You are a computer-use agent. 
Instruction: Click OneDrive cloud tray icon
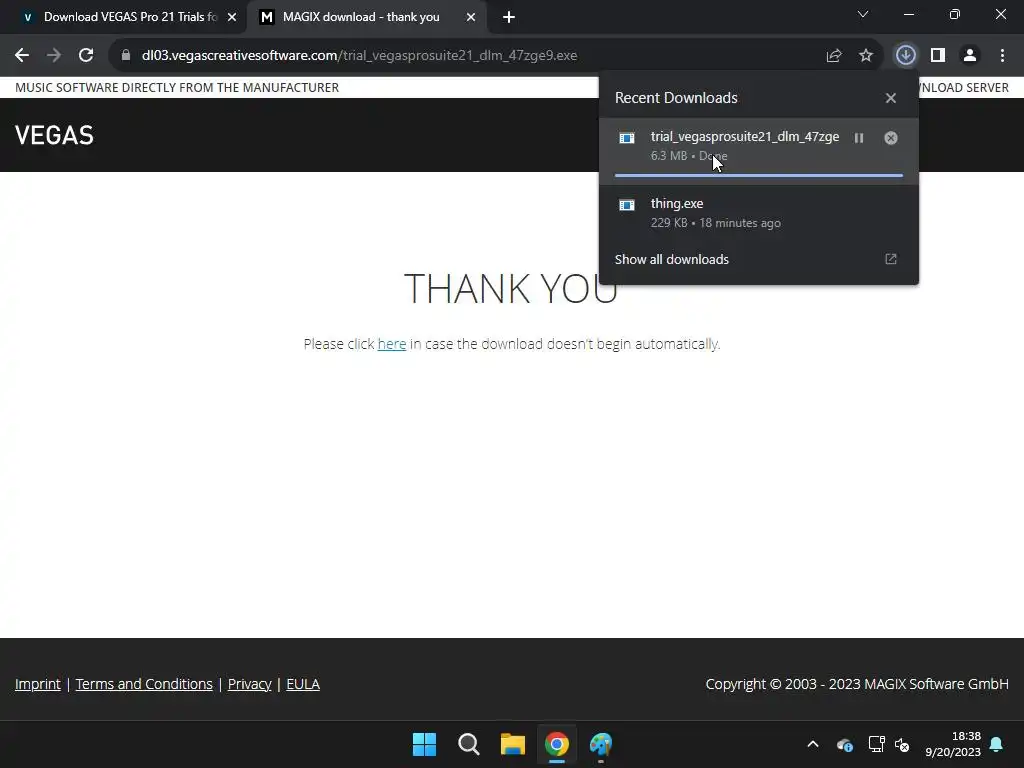pyautogui.click(x=844, y=744)
